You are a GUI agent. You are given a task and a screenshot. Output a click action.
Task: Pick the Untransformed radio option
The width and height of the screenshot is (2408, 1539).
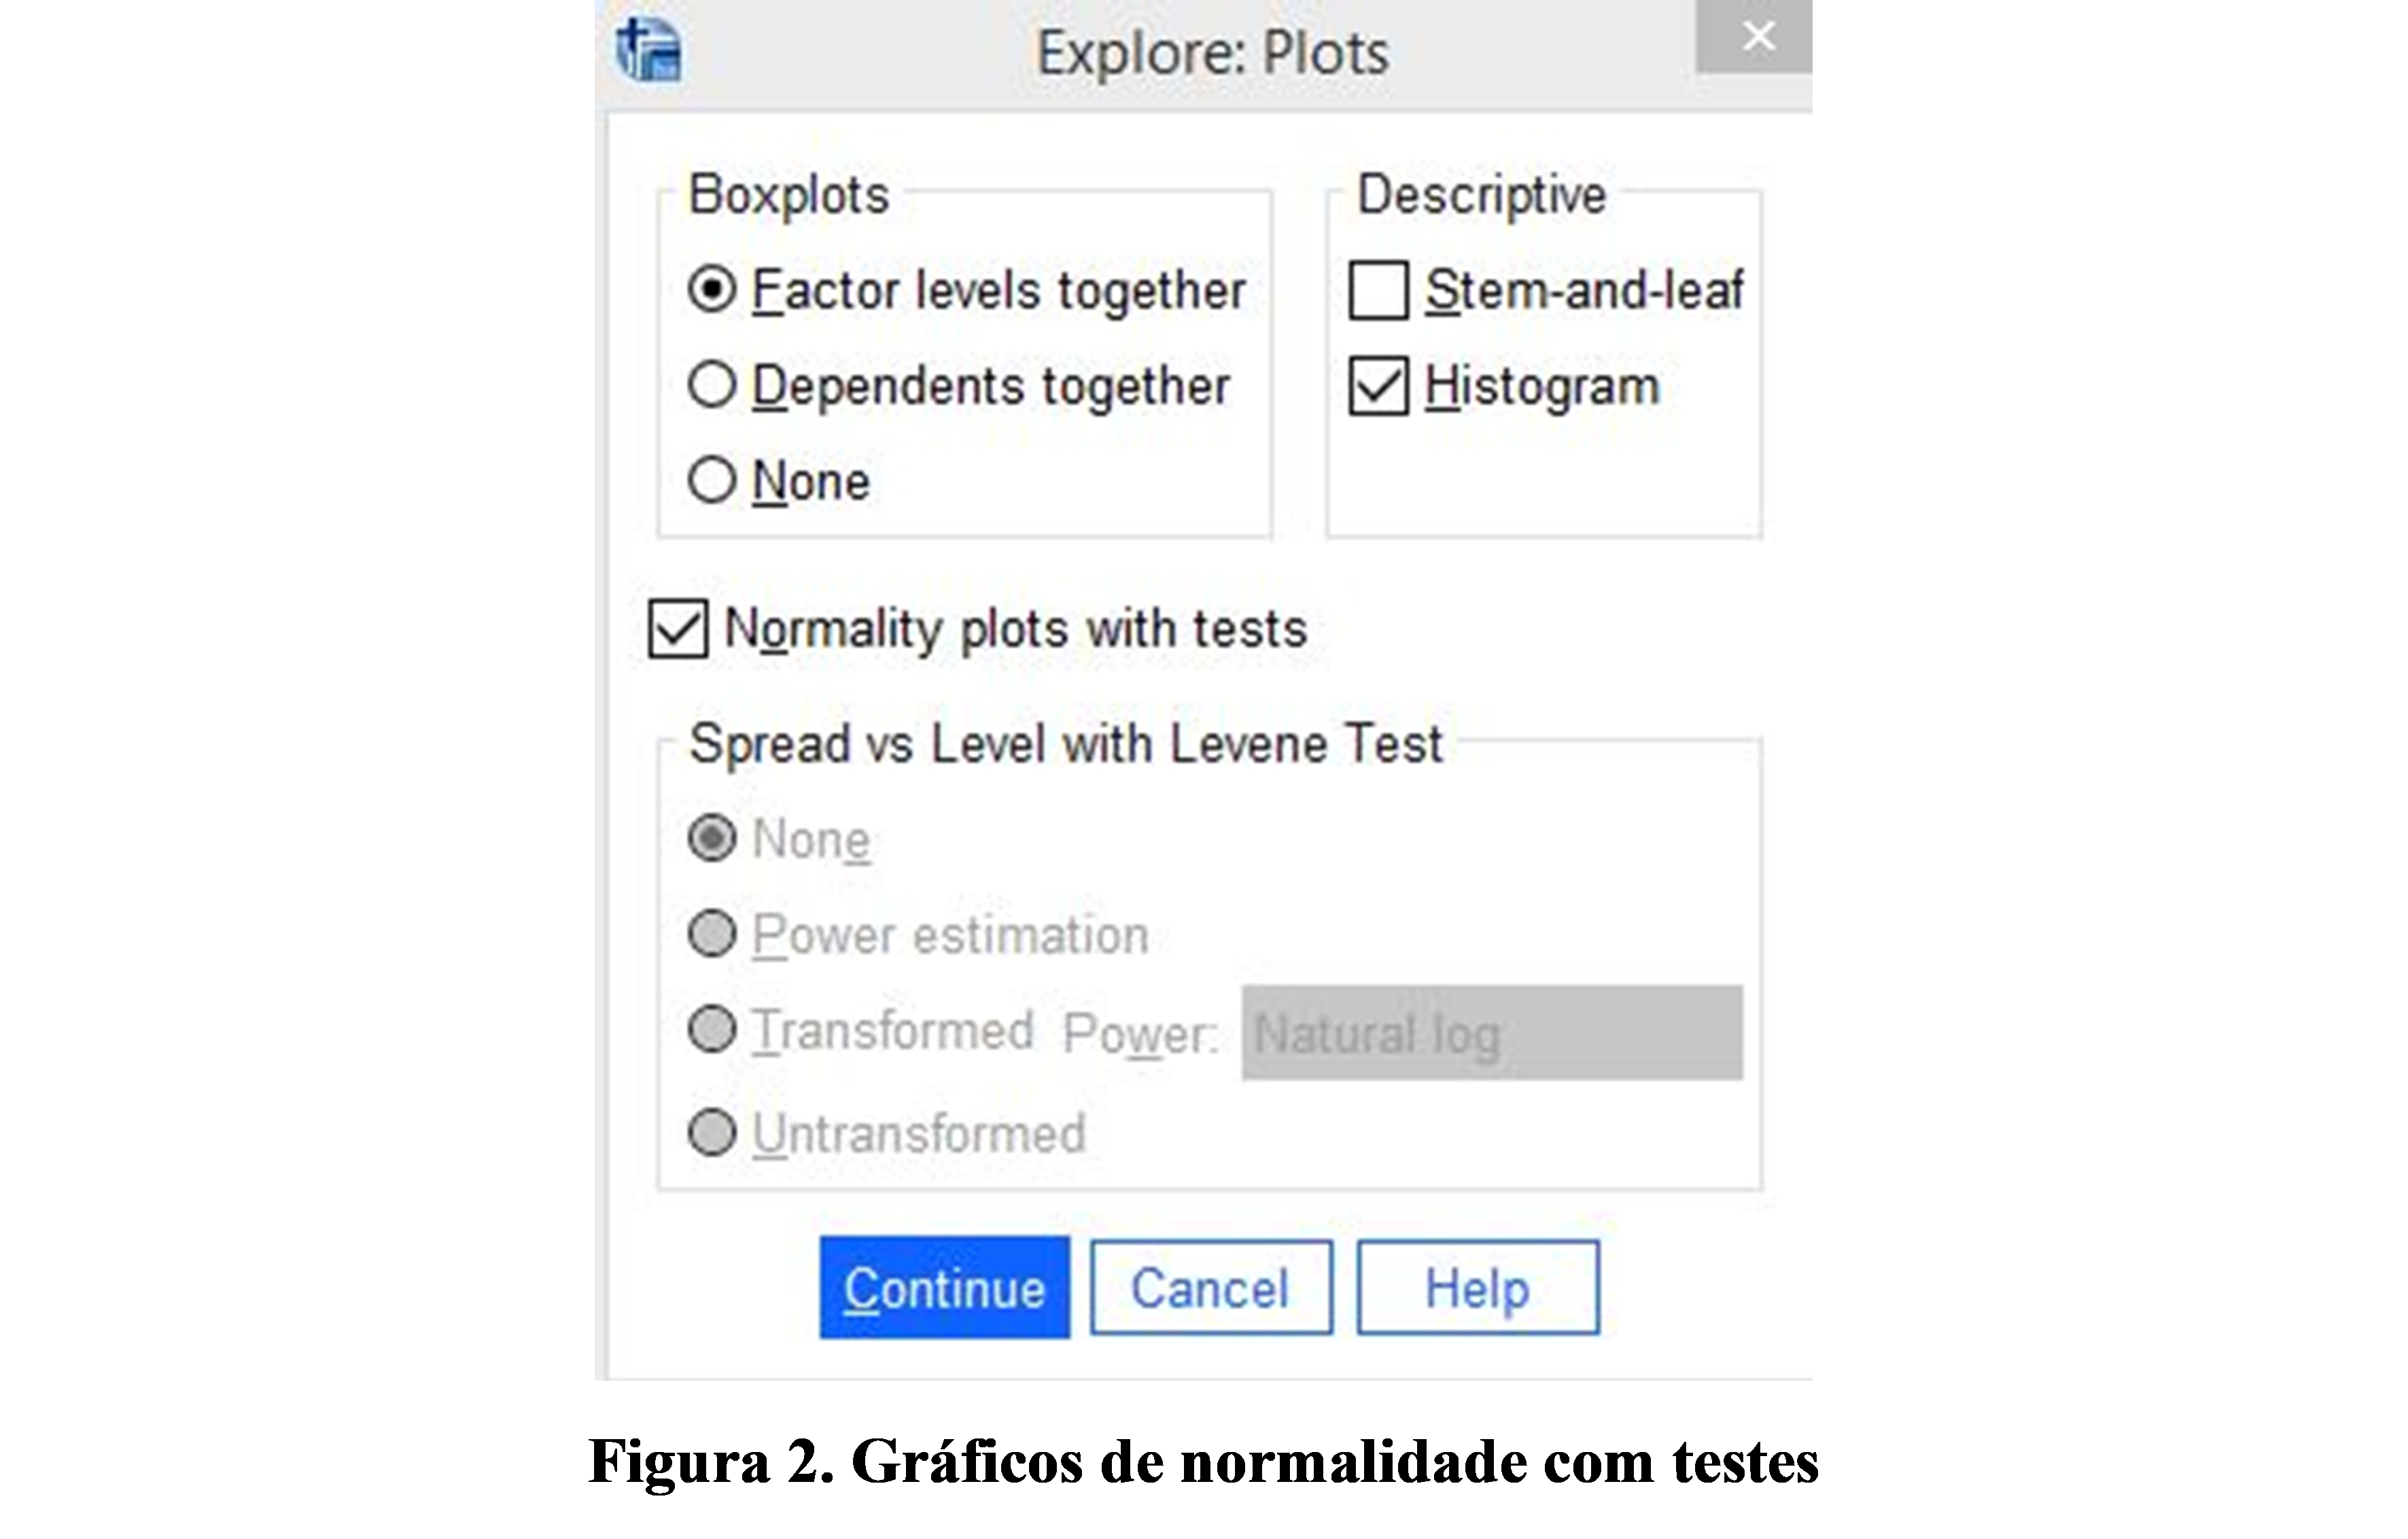(x=712, y=1133)
